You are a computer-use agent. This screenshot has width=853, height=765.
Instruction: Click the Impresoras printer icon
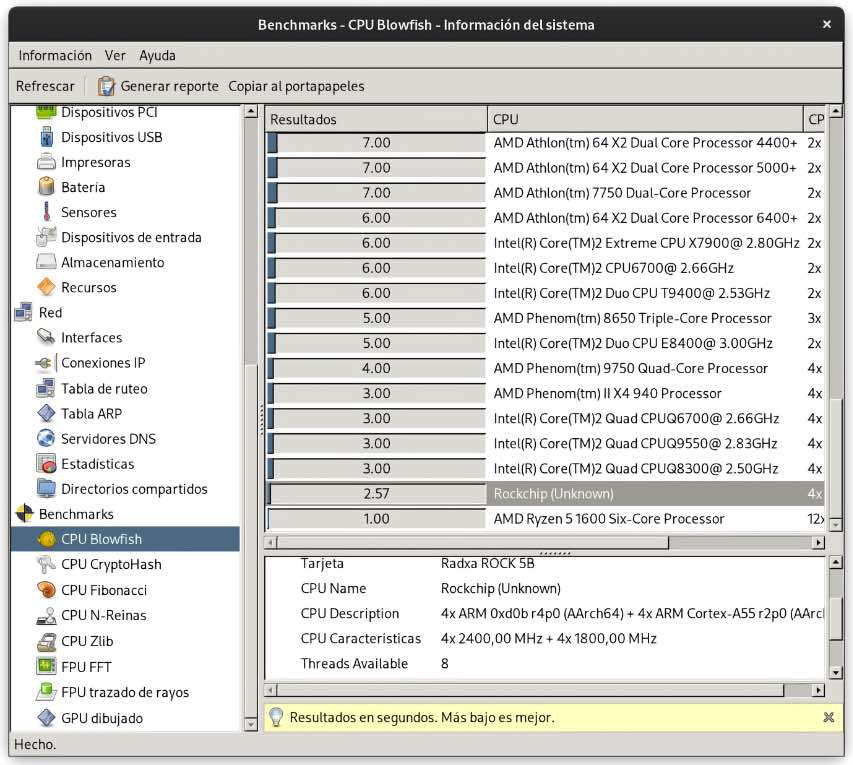pos(46,162)
